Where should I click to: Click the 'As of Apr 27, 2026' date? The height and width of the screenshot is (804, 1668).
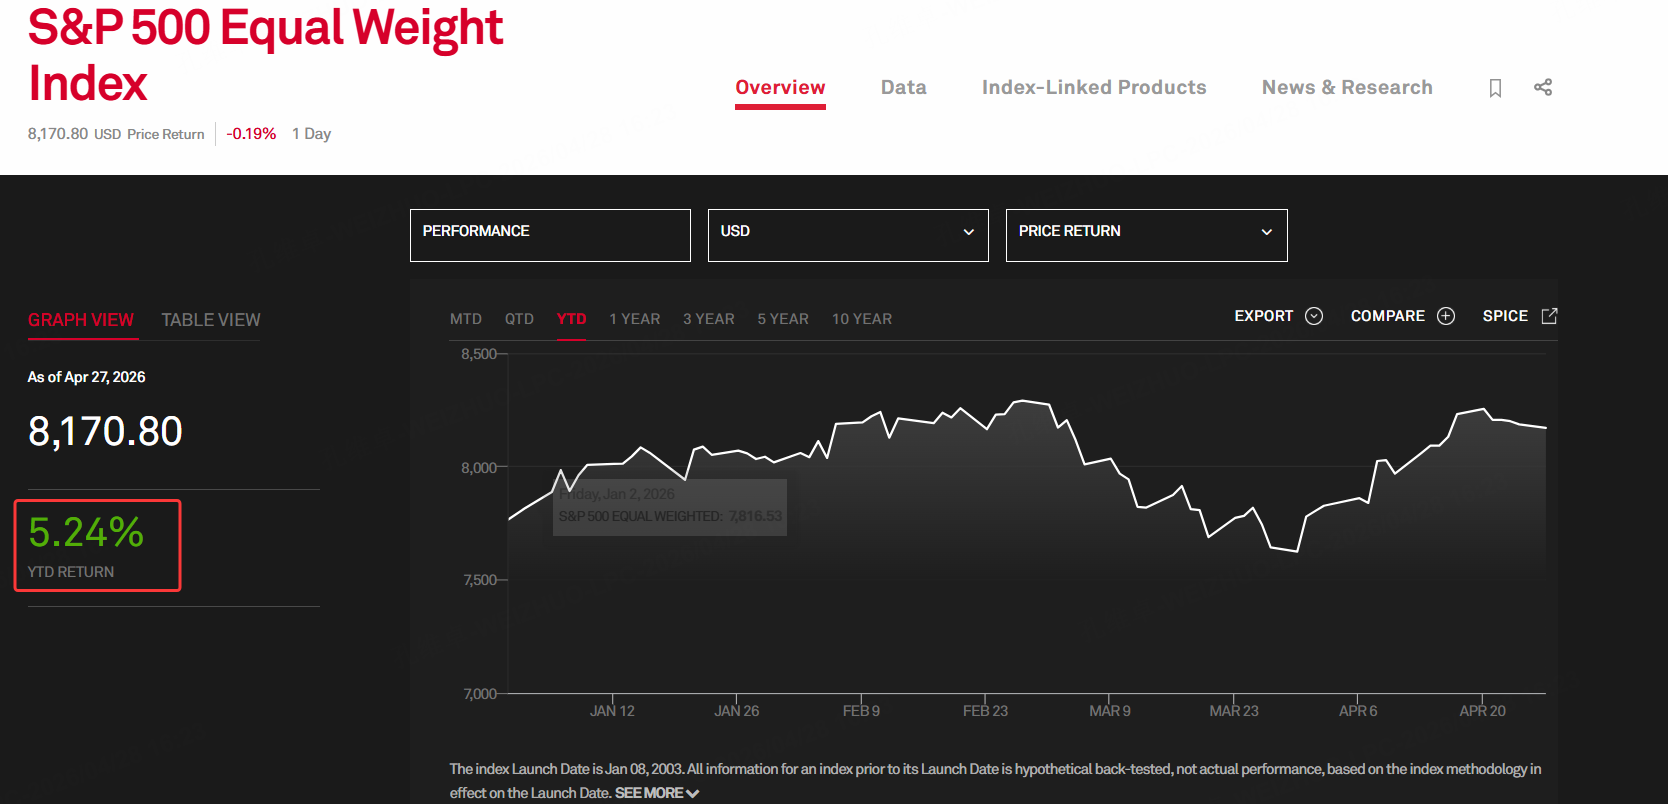coord(87,377)
